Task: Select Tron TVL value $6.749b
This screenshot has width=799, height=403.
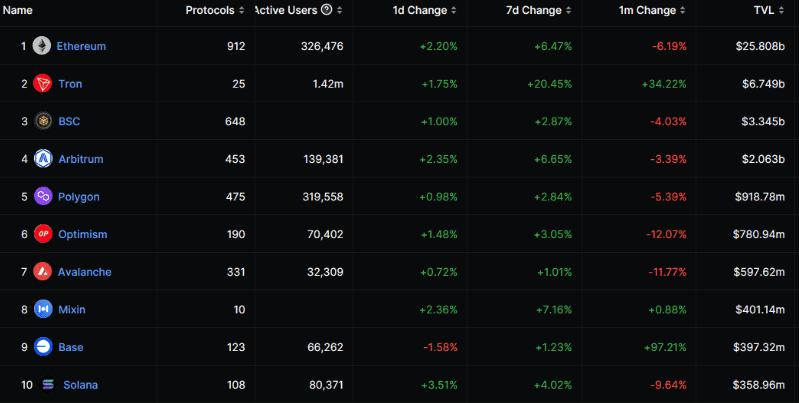Action: [763, 84]
